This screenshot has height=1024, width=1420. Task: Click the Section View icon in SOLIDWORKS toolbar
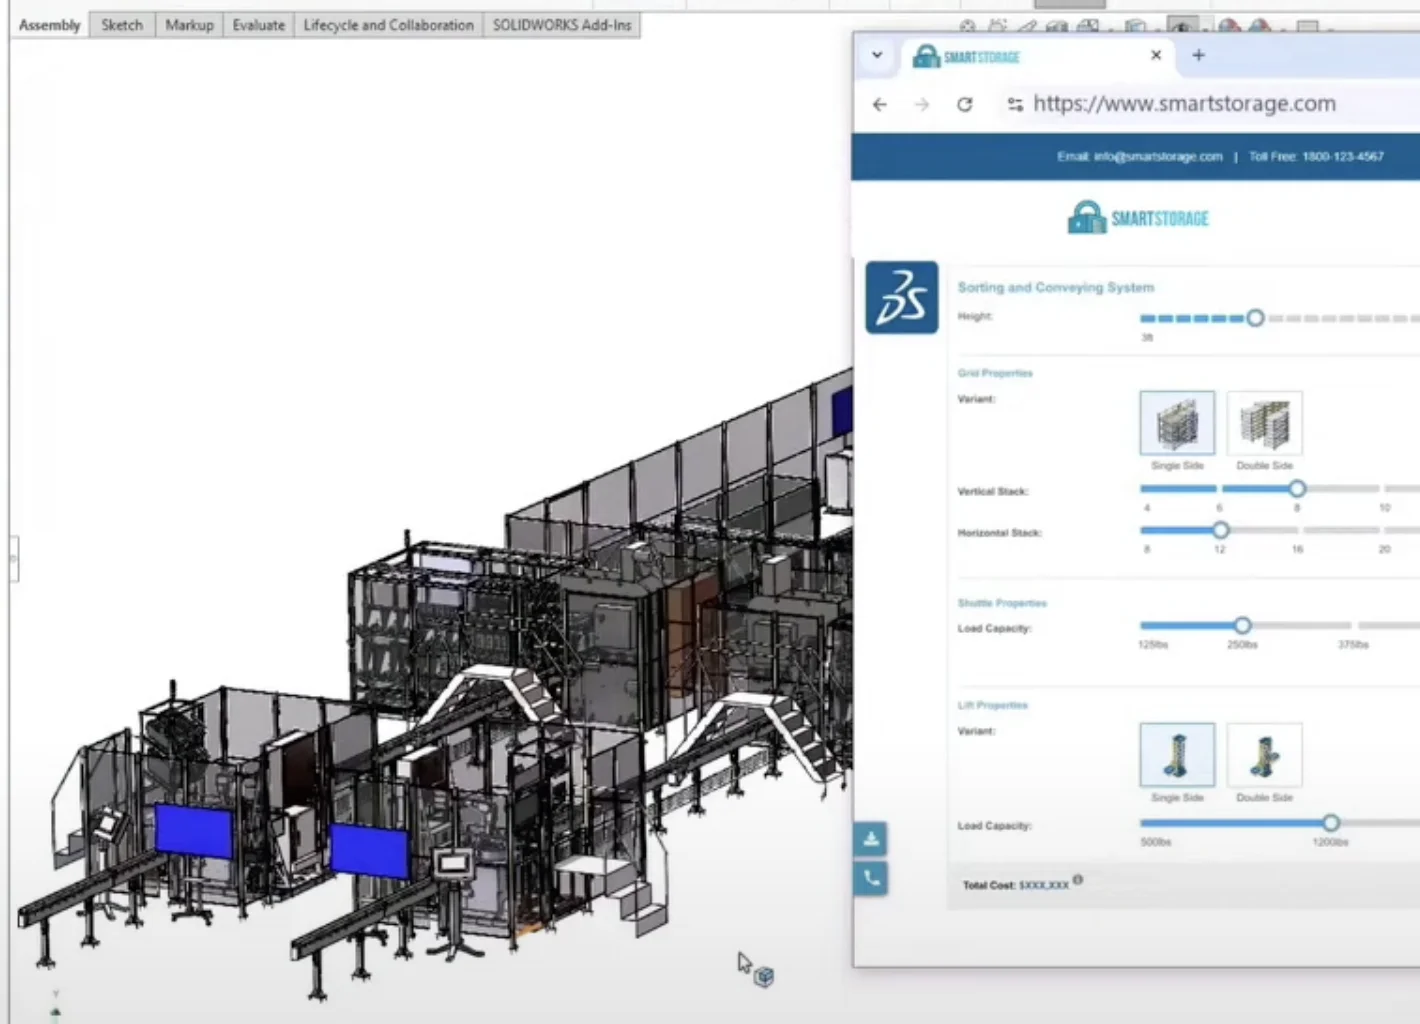(1059, 27)
